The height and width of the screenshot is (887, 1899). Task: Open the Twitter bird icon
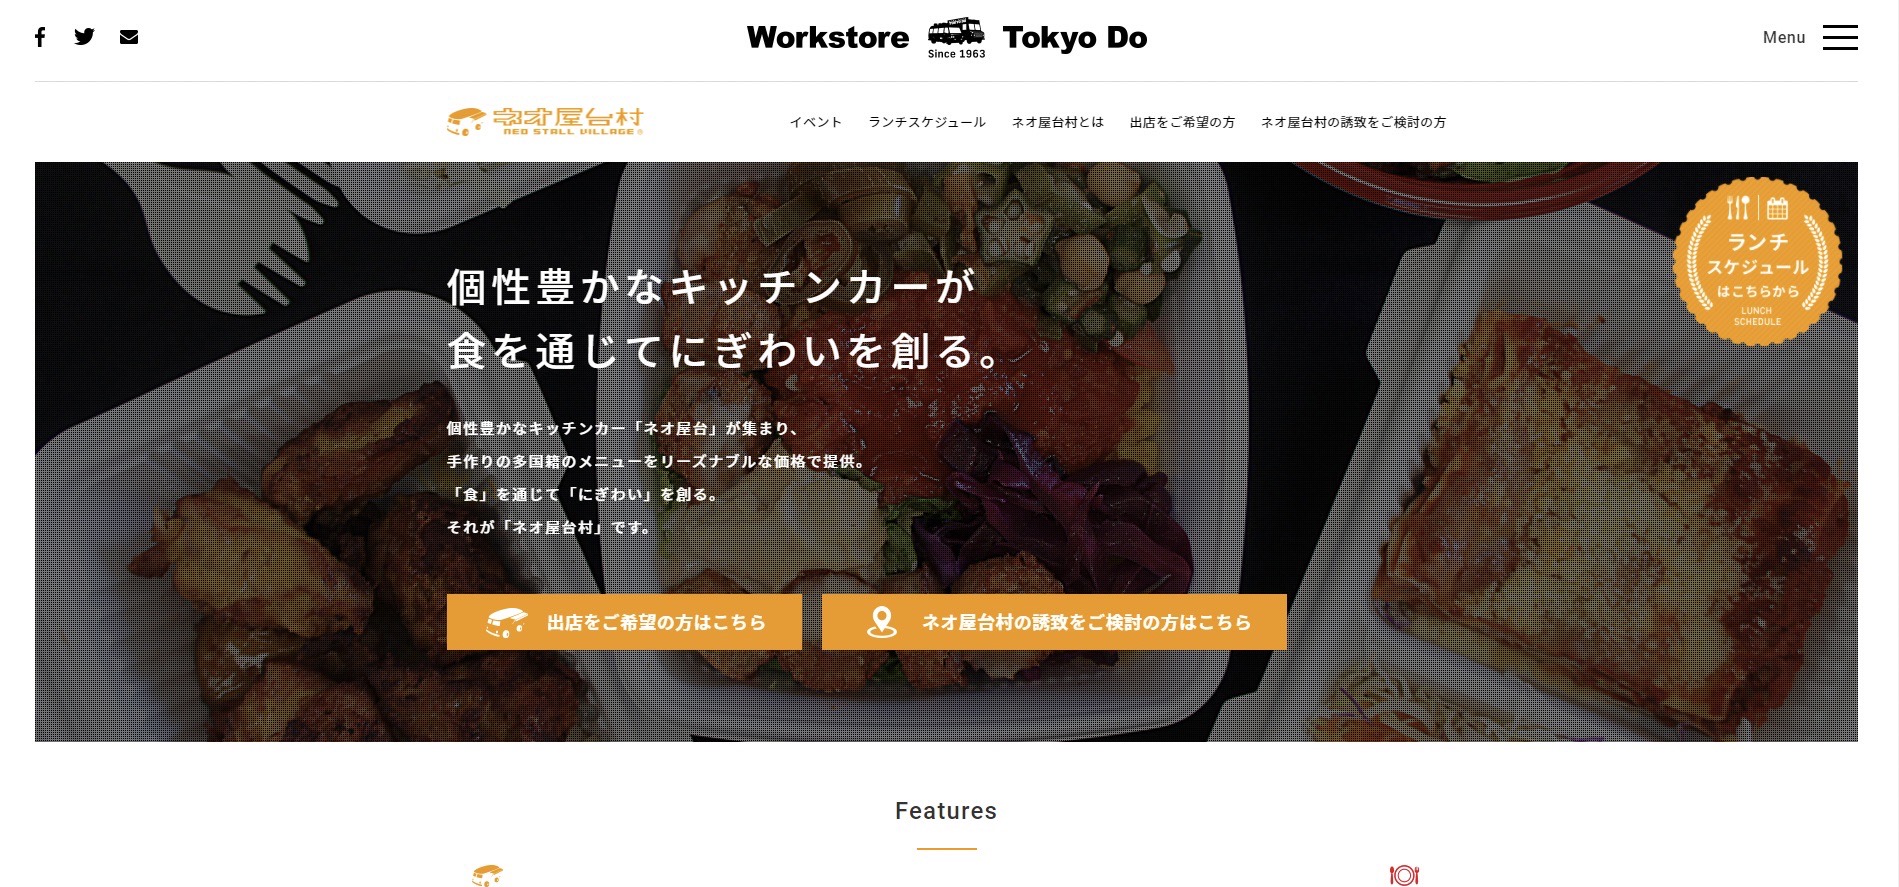85,37
